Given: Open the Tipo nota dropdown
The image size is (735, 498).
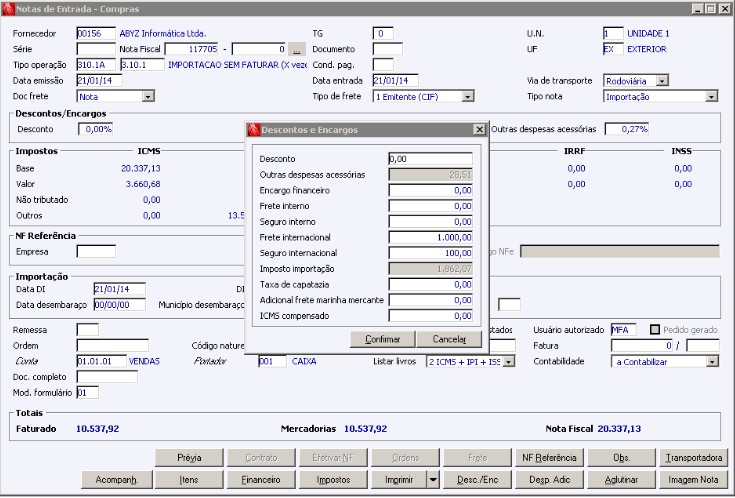Looking at the screenshot, I should coord(712,97).
